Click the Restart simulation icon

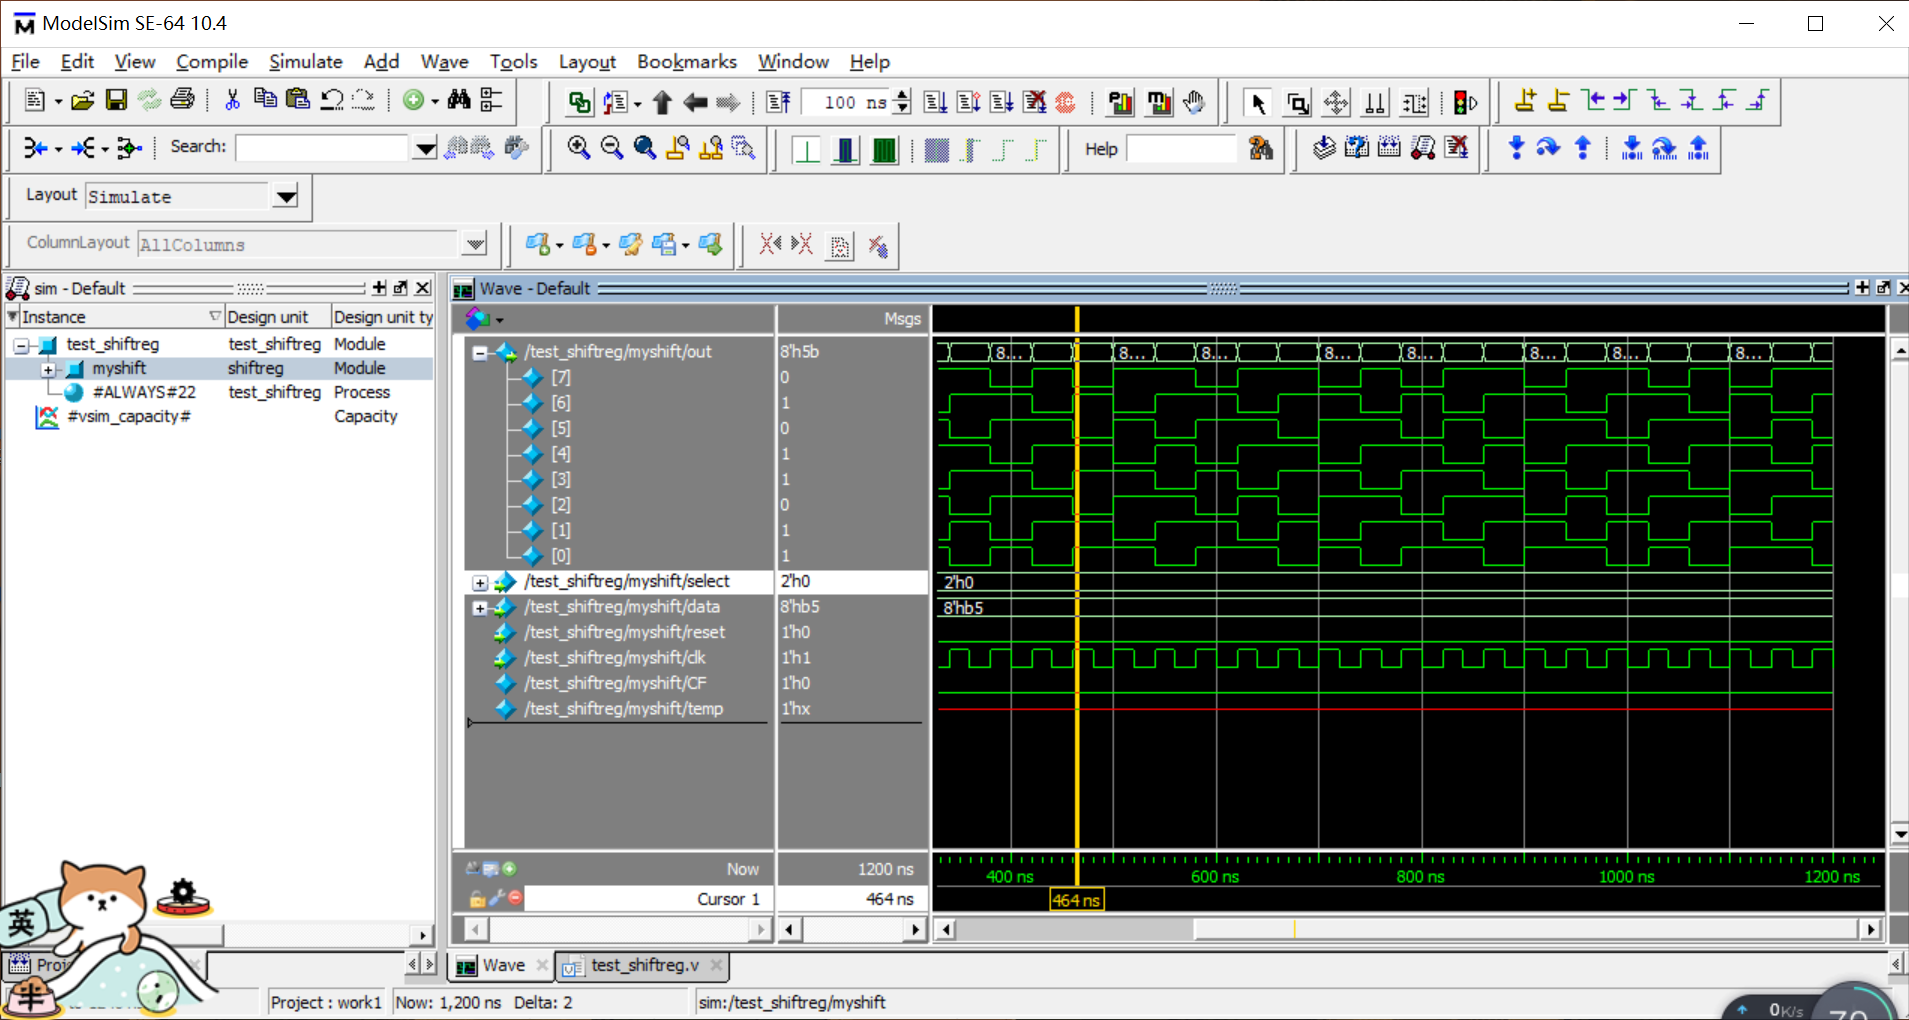click(x=778, y=102)
